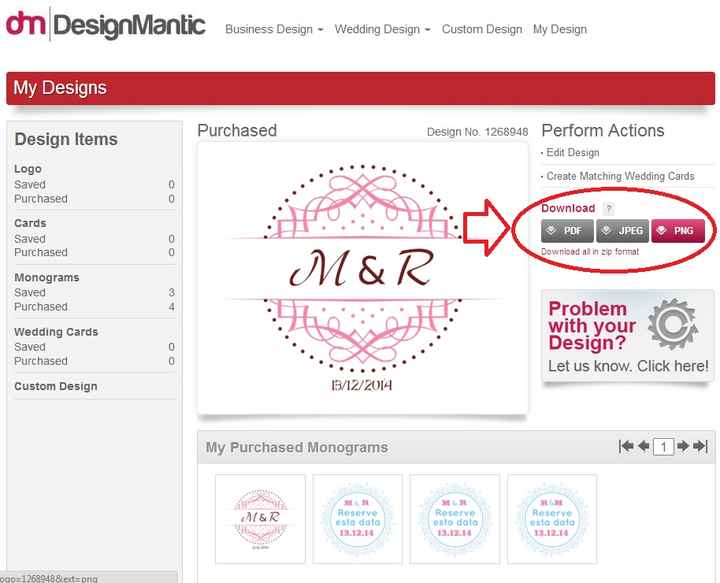Open Custom Design in the sidebar
720x583 pixels.
click(56, 387)
